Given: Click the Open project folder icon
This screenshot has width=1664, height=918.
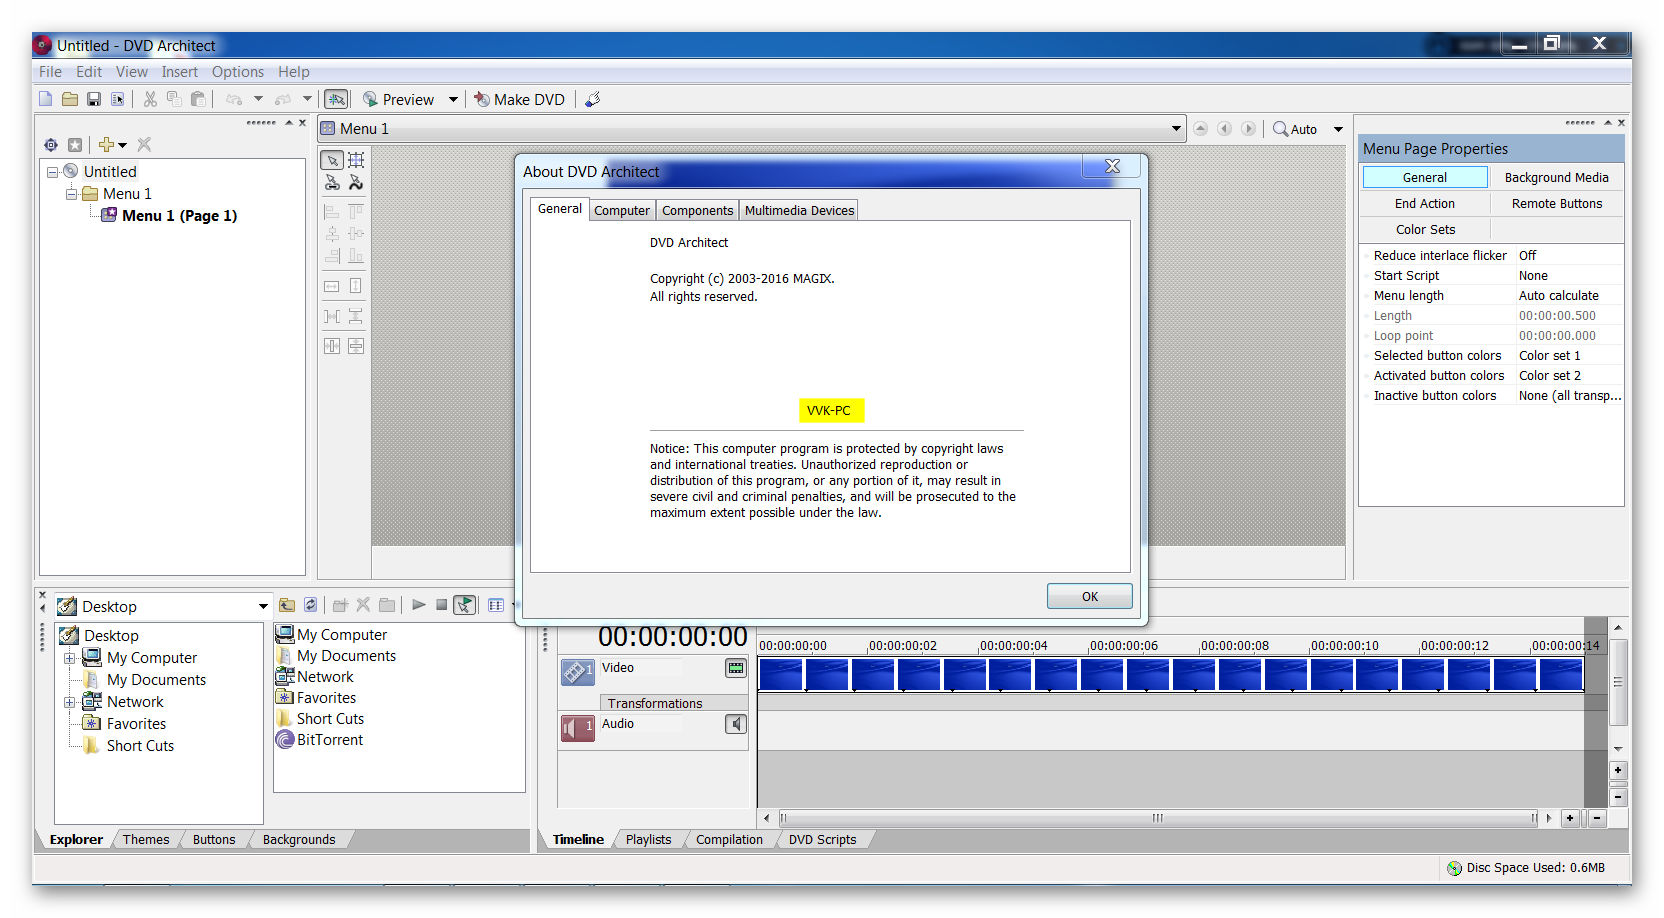Looking at the screenshot, I should pyautogui.click(x=70, y=99).
